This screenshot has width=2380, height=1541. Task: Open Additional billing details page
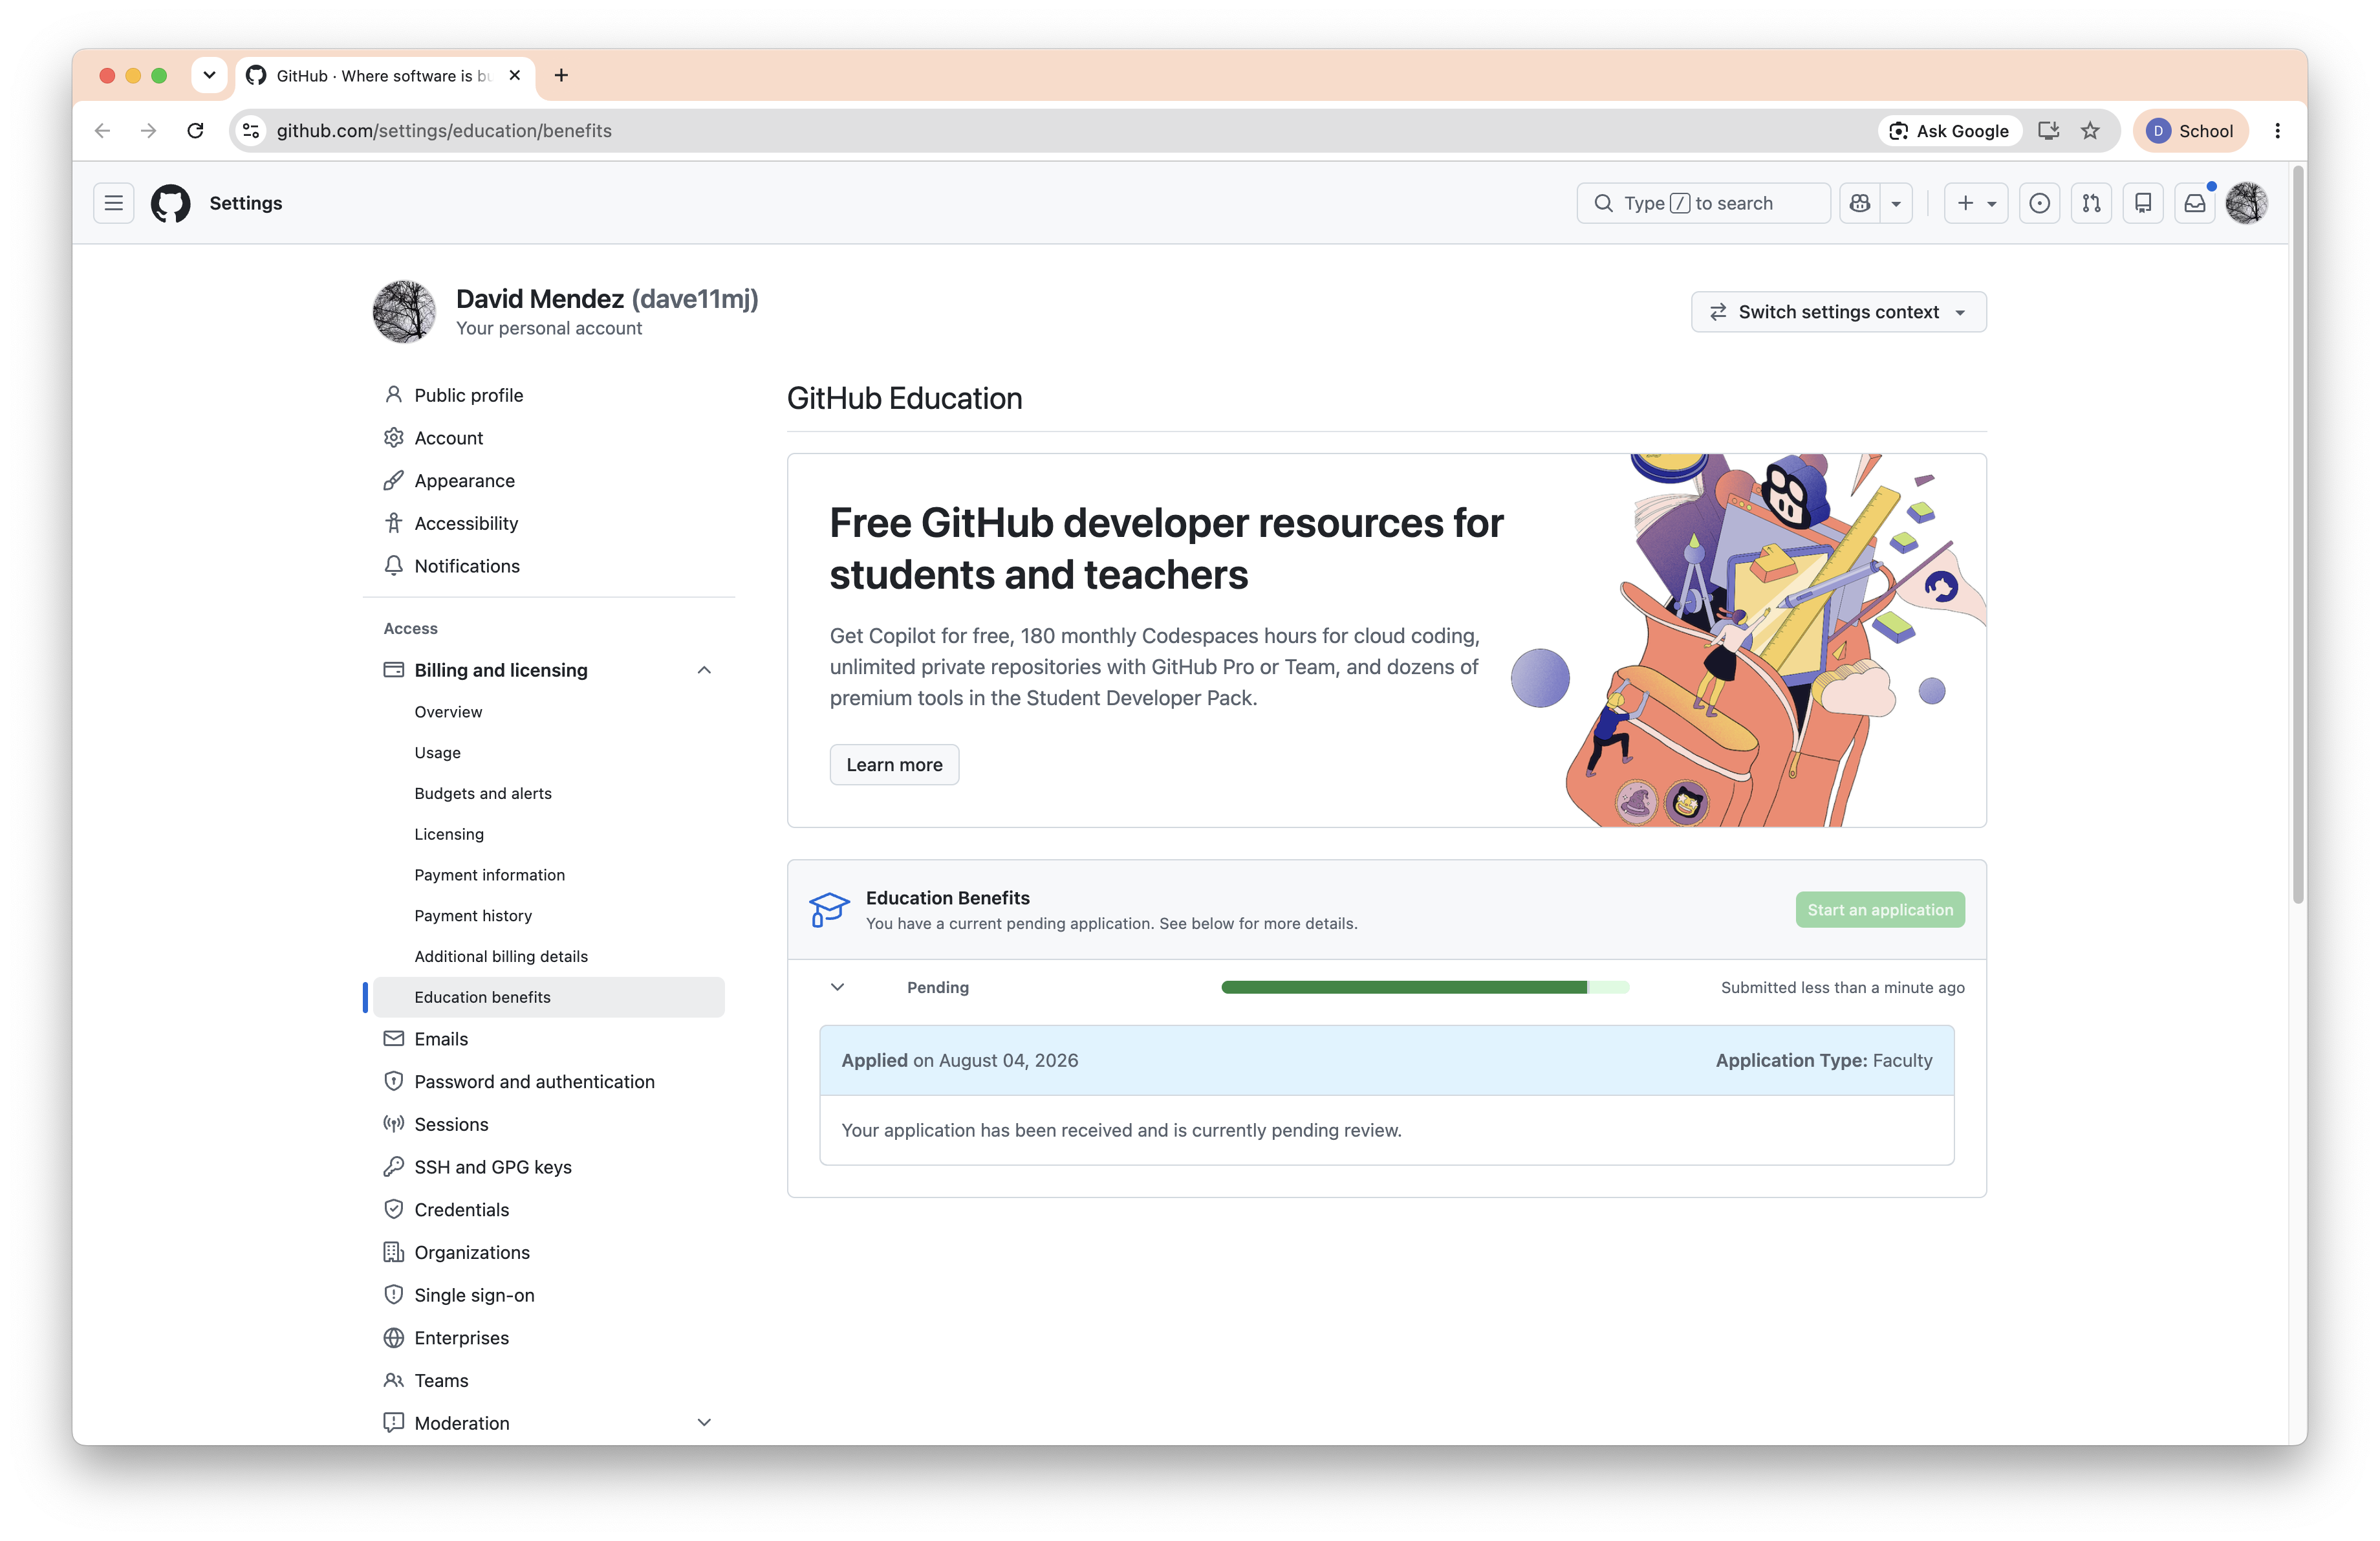(549, 956)
